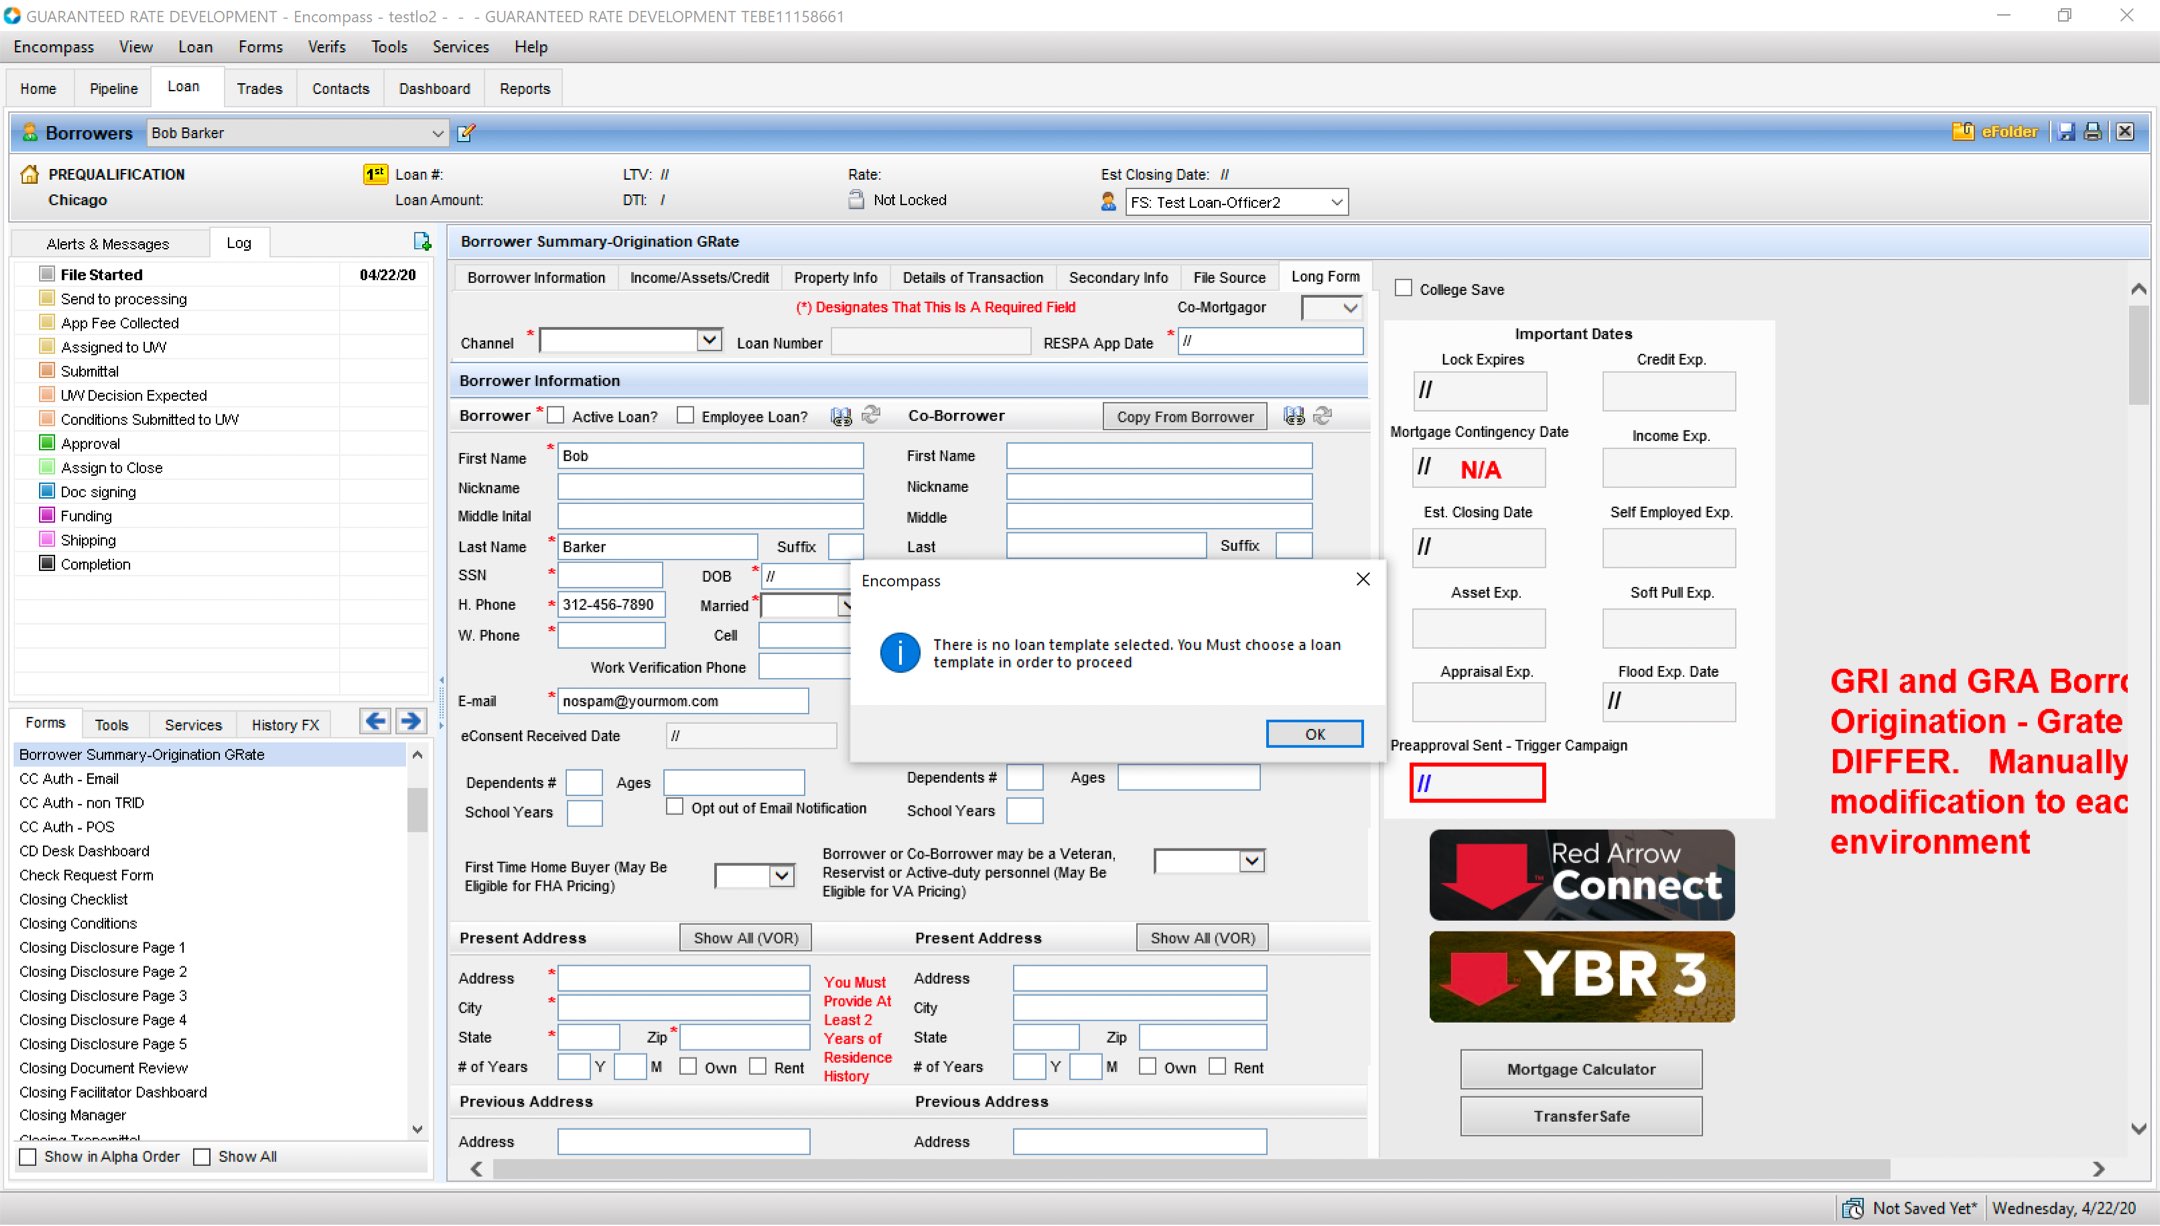Click the borrower First Name field
Screen dimensions: 2160x1226
tap(710, 456)
